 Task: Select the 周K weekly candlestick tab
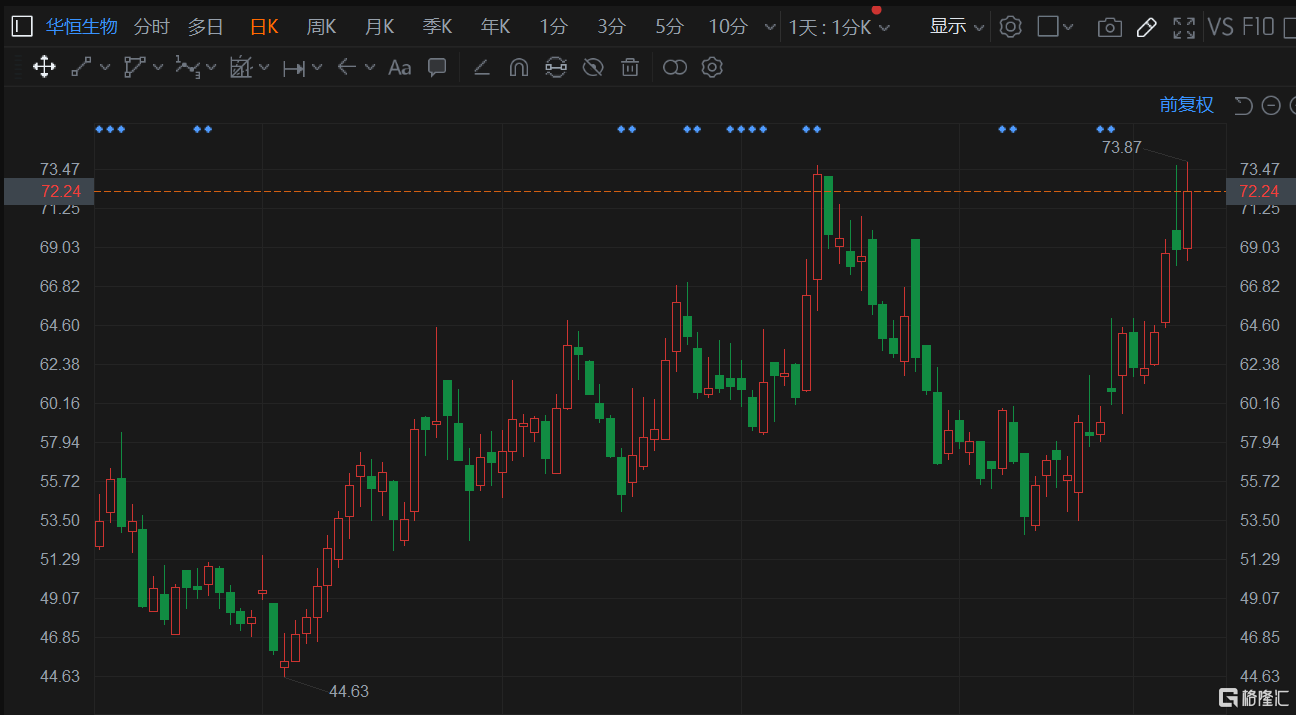click(321, 27)
